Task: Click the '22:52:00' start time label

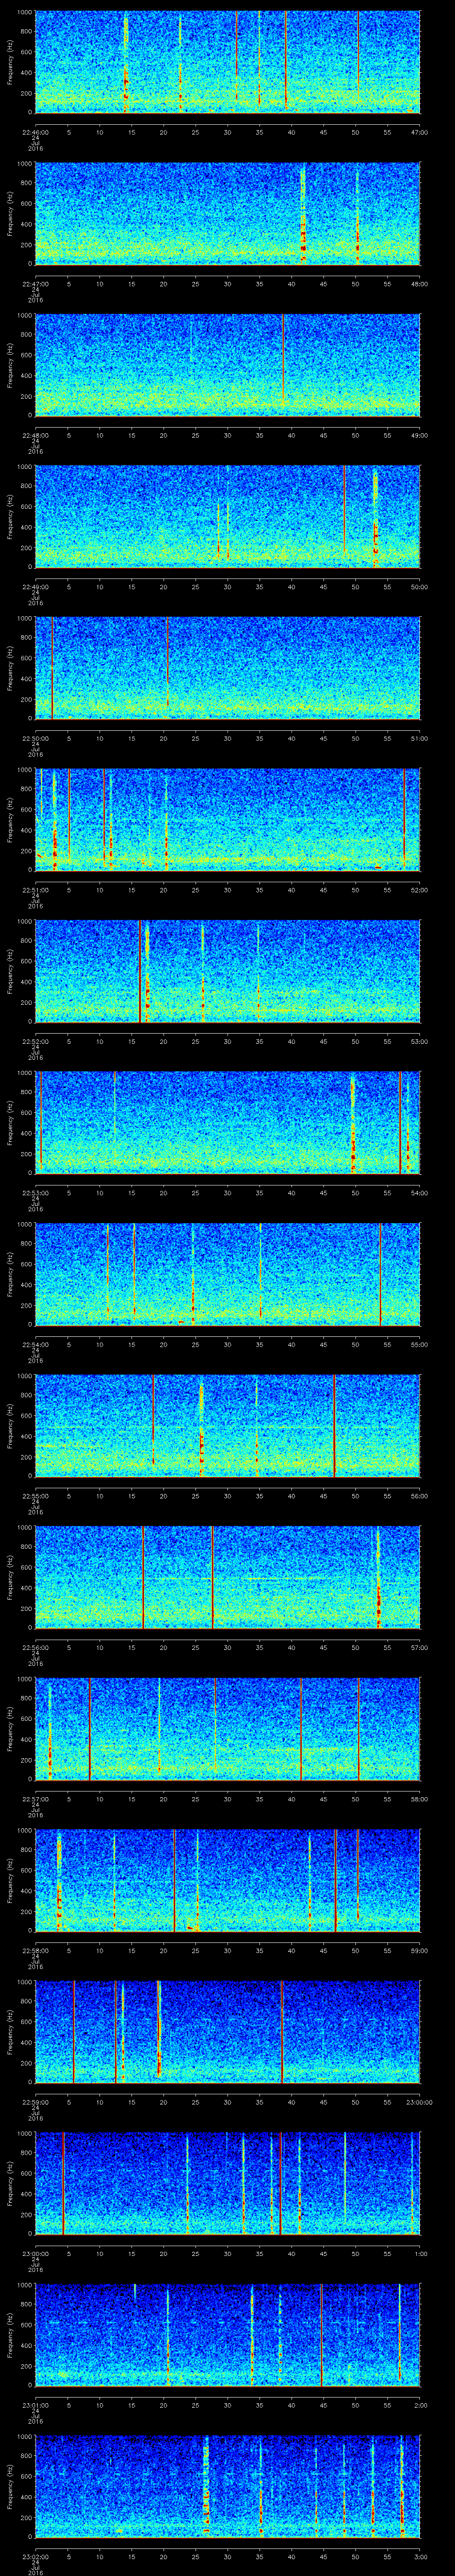Action: [35, 1041]
